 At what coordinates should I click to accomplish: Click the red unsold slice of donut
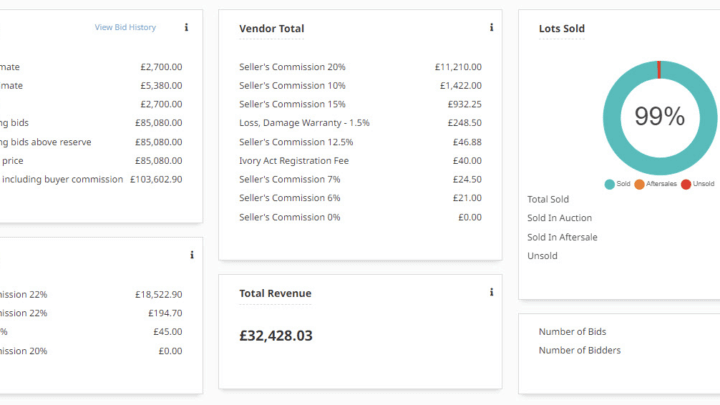[659, 68]
